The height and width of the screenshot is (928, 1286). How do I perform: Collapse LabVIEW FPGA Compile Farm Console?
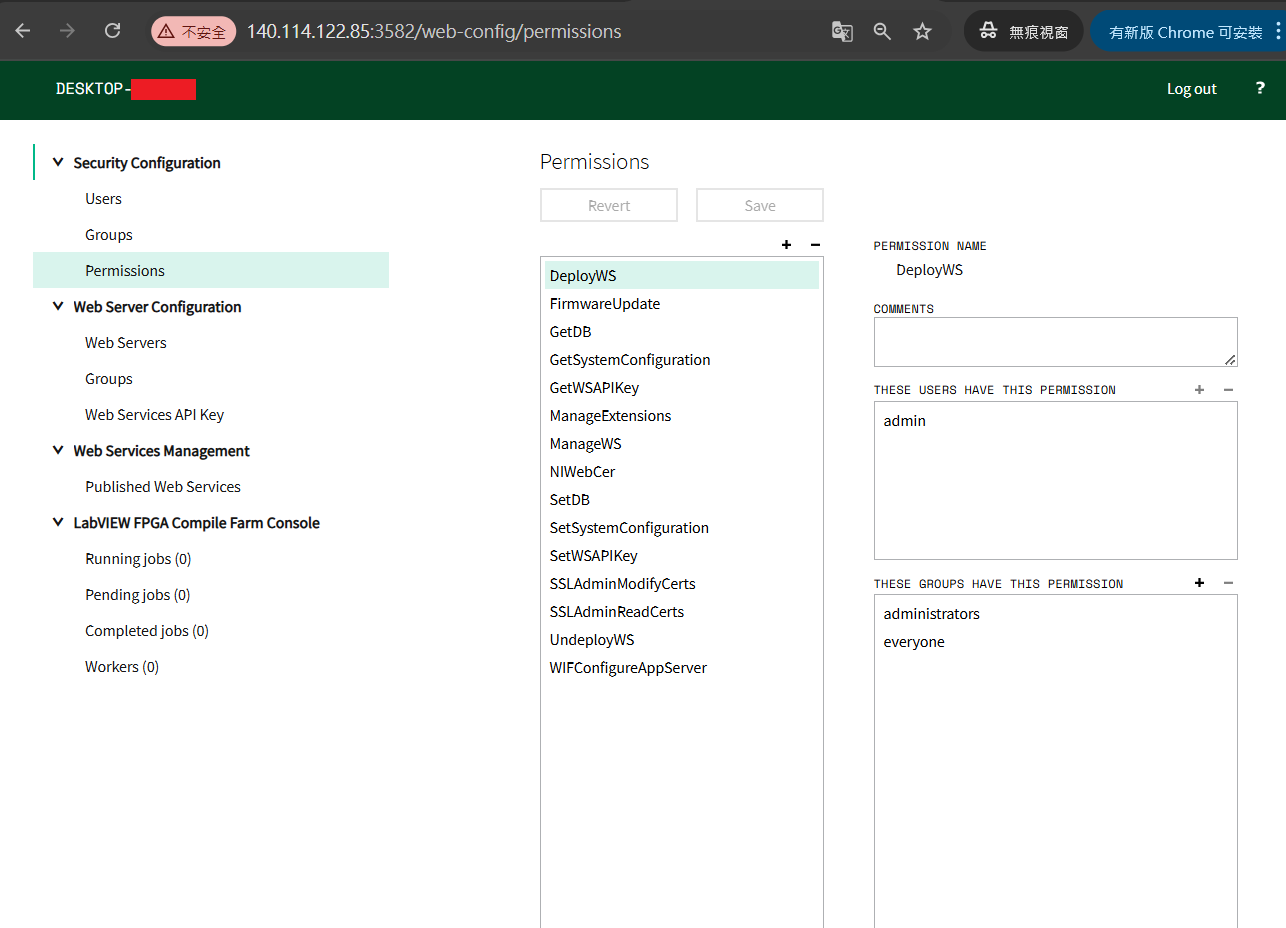coord(58,522)
